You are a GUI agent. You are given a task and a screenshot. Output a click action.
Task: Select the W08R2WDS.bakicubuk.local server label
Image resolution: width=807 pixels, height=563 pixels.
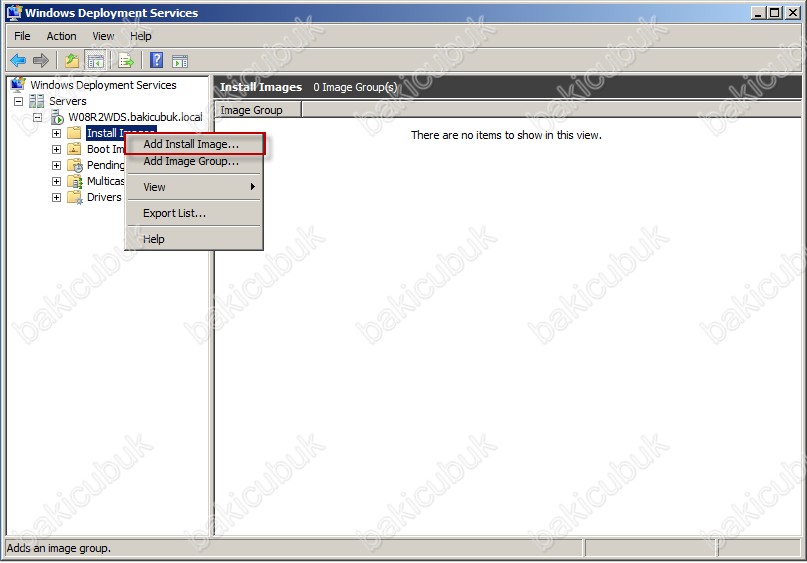click(x=135, y=117)
